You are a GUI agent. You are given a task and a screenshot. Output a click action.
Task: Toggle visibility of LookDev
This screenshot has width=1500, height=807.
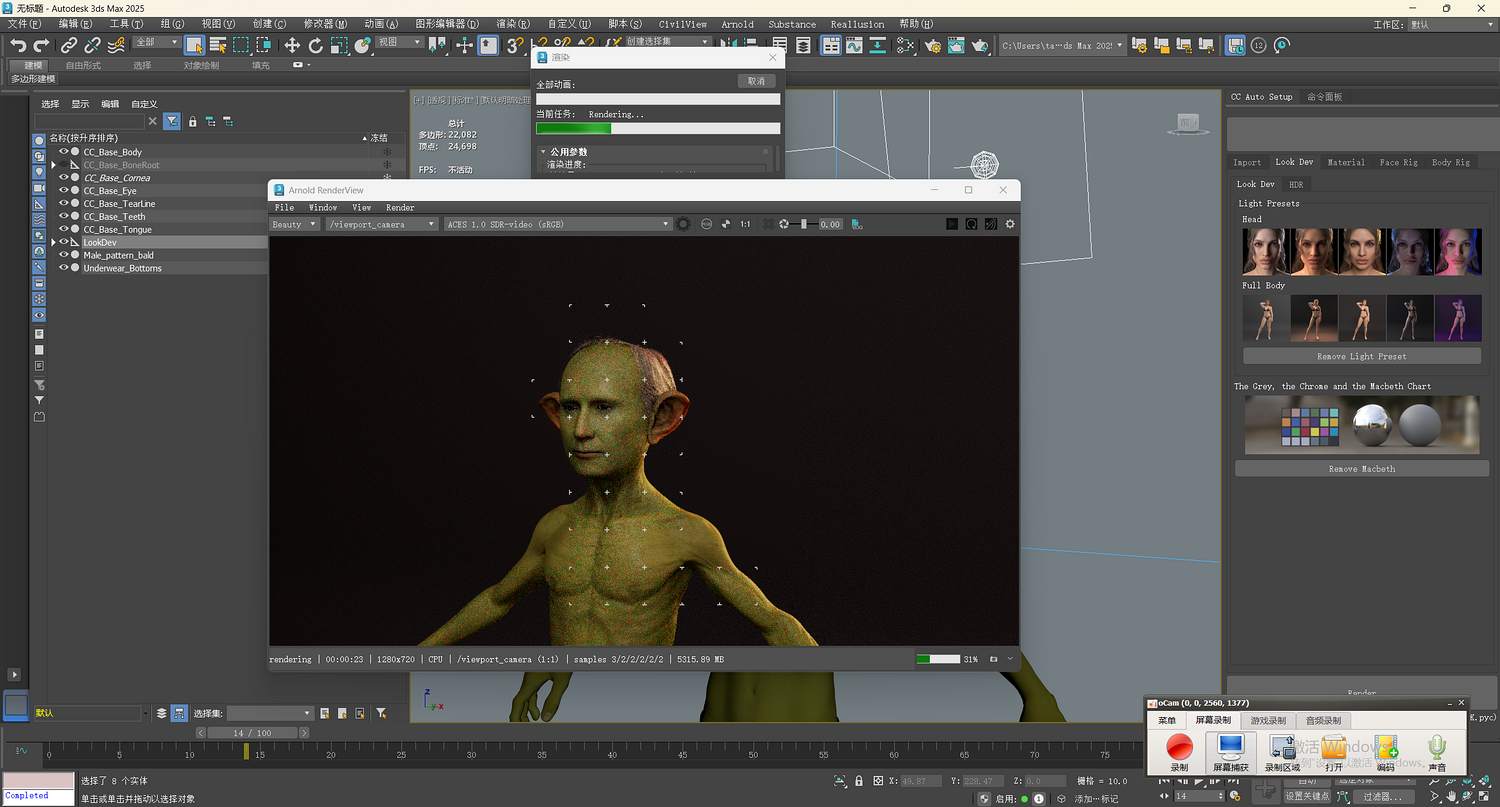pyautogui.click(x=64, y=242)
